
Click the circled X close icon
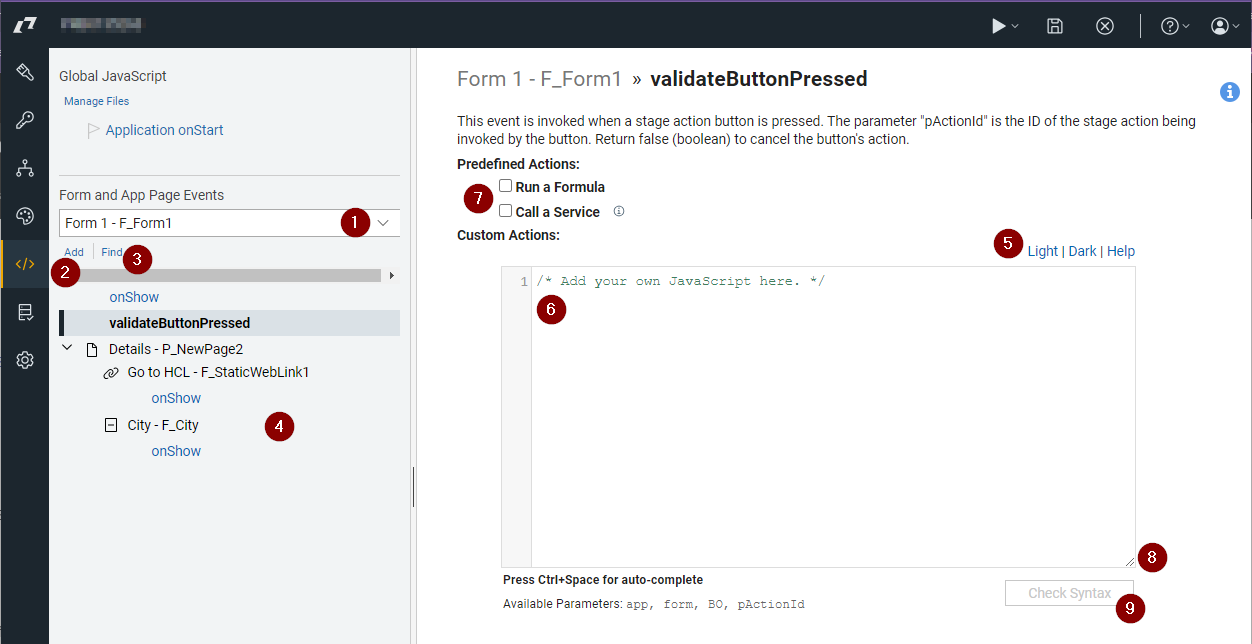pos(1105,27)
